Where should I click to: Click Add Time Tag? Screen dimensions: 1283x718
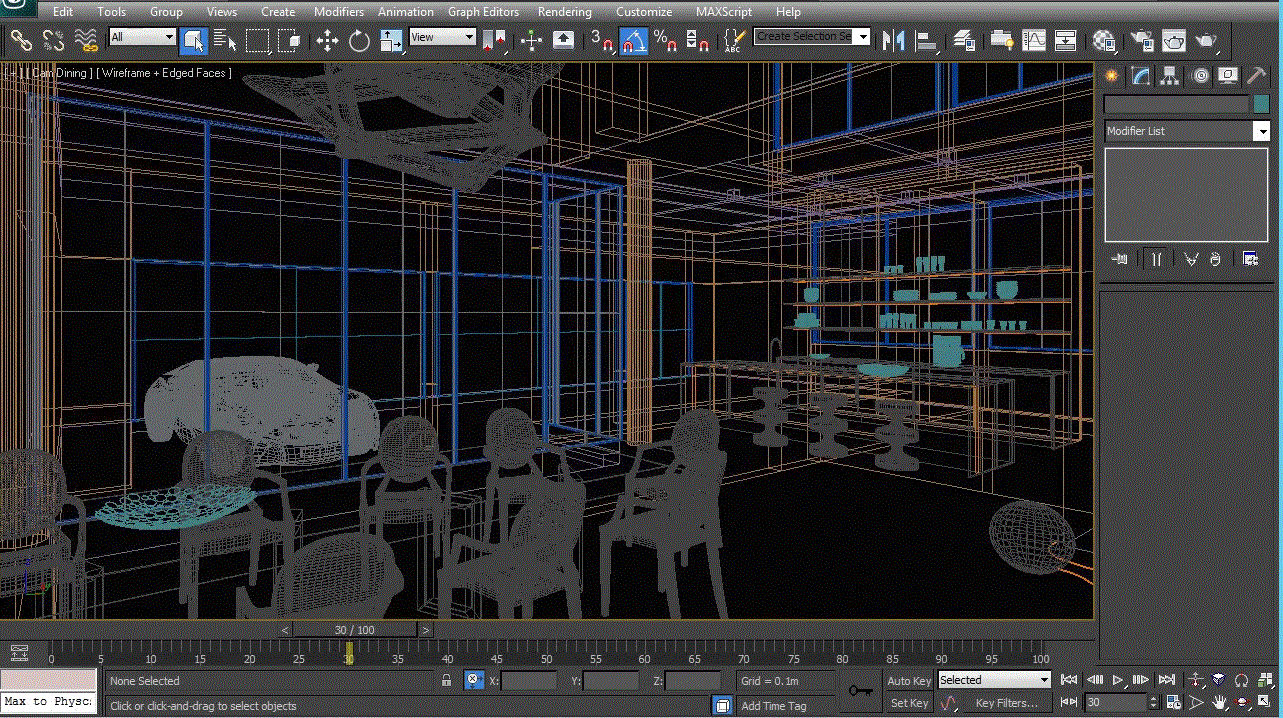pos(773,706)
